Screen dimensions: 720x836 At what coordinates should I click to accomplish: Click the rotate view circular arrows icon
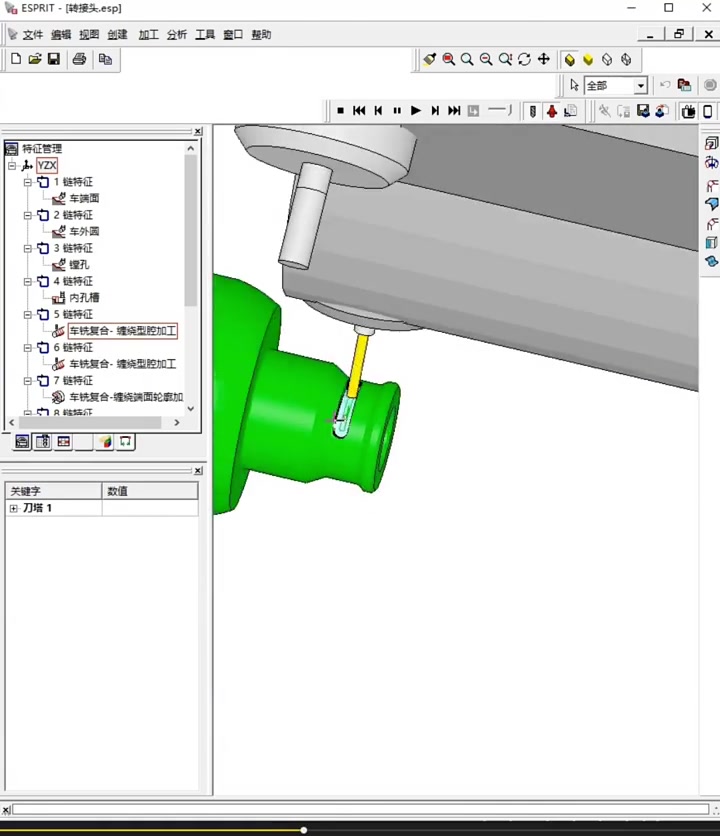click(x=524, y=59)
